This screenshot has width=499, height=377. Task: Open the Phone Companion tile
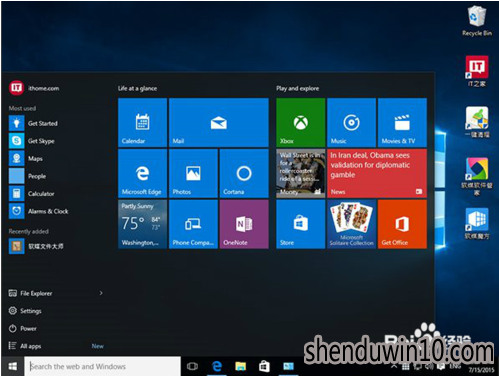pos(193,224)
